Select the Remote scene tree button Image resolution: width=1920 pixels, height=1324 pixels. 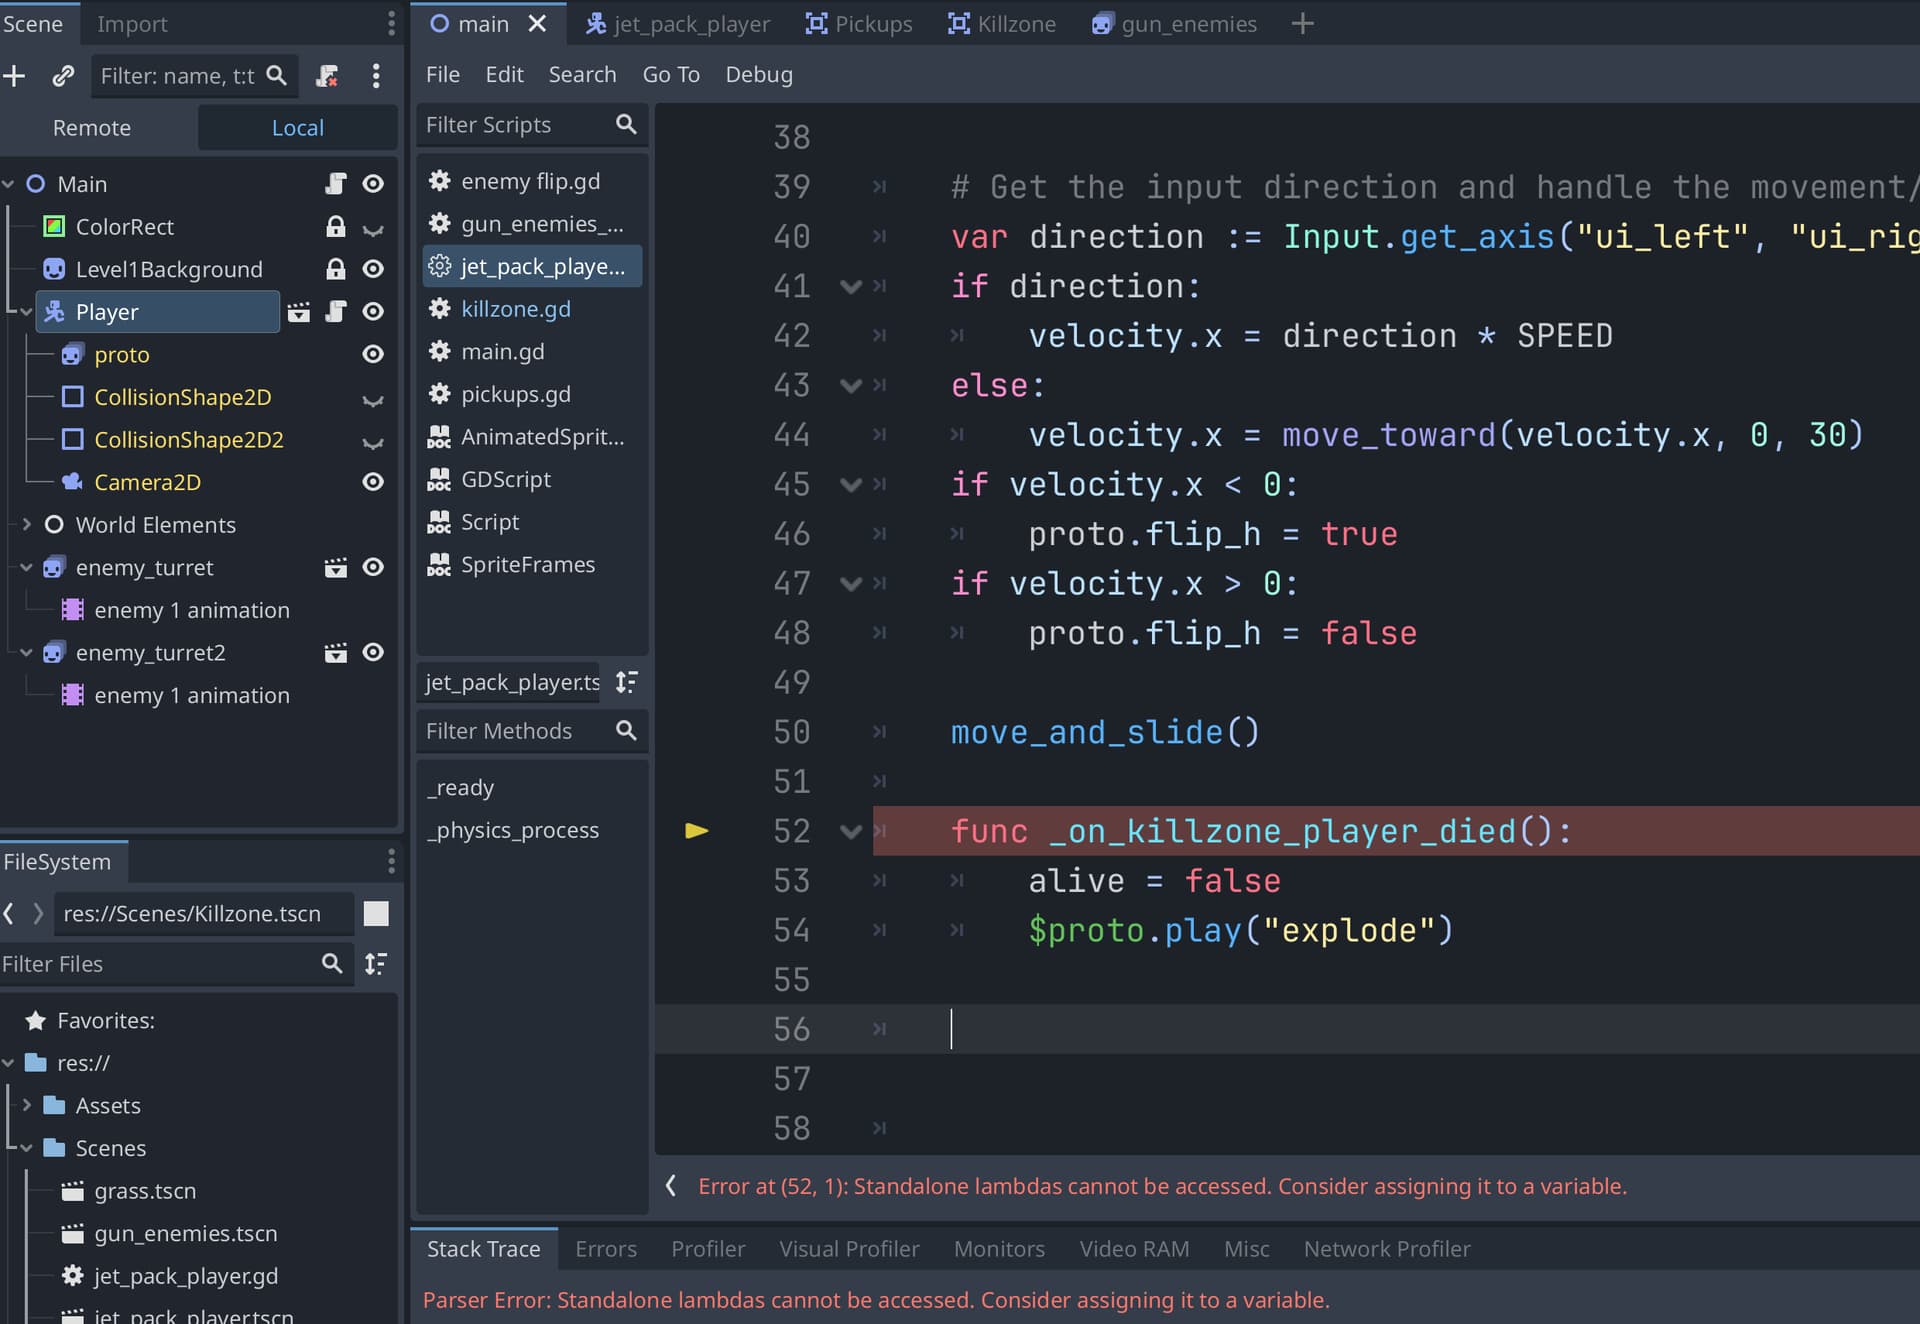92,128
